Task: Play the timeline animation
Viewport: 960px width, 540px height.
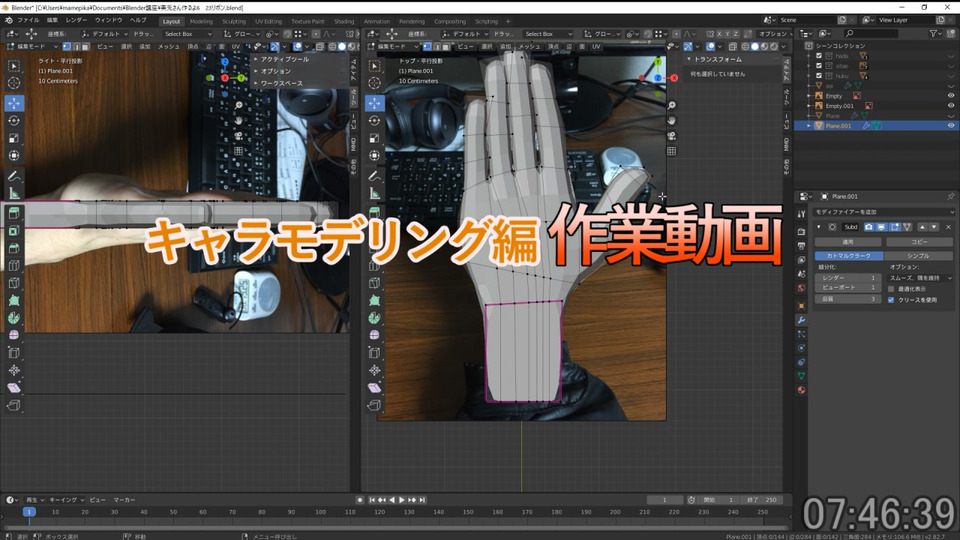Action: pyautogui.click(x=402, y=500)
